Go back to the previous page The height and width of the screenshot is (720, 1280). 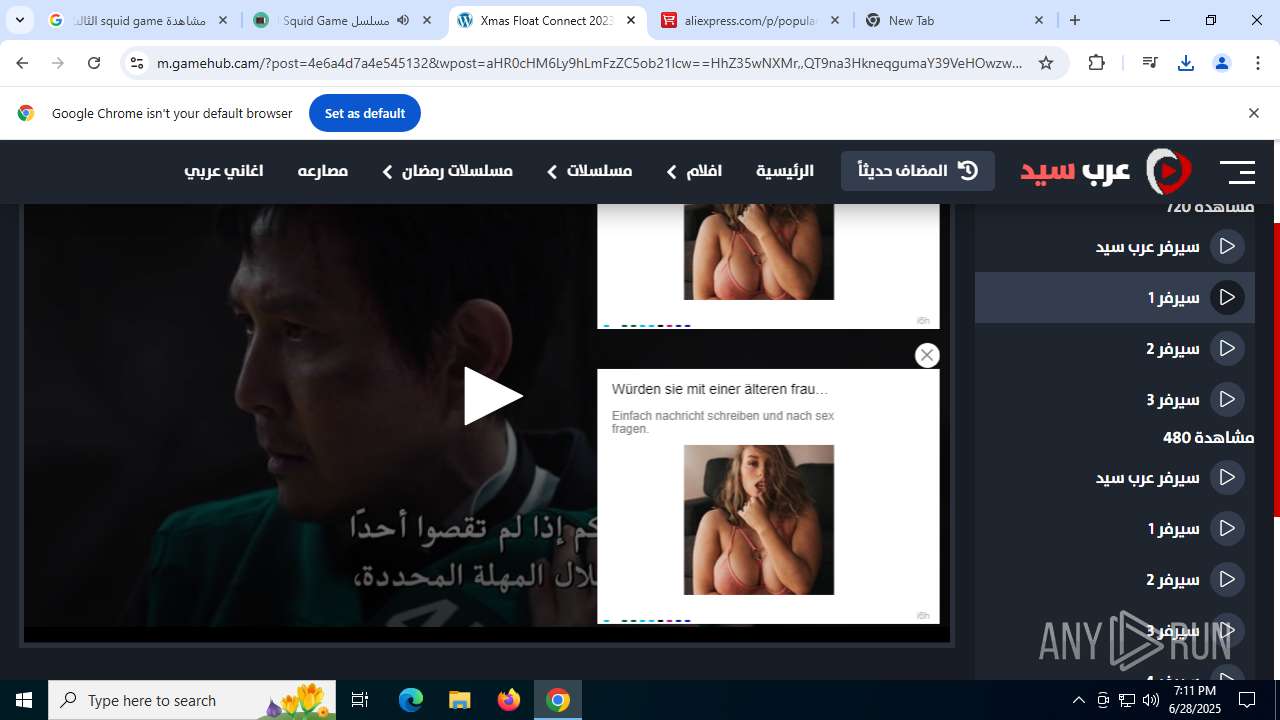point(22,63)
